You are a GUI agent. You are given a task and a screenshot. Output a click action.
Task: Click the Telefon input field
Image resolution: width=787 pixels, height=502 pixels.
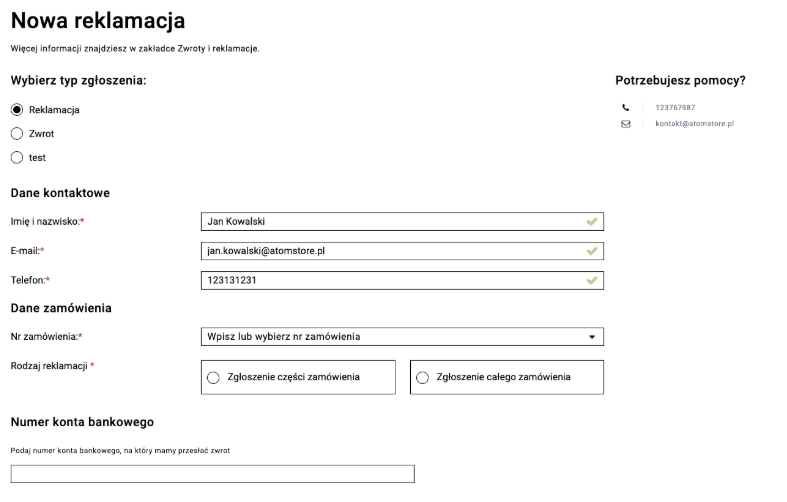point(390,281)
